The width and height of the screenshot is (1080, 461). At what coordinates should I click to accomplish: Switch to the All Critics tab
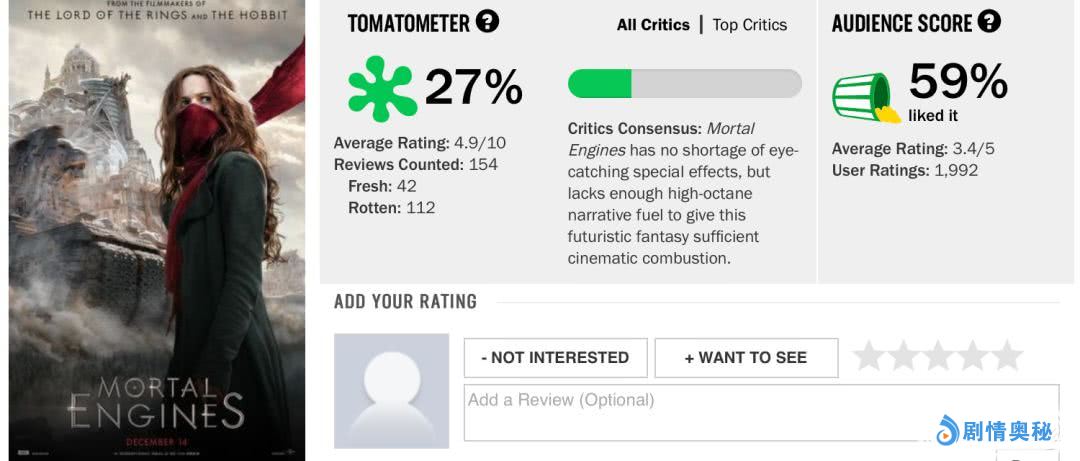click(x=653, y=25)
